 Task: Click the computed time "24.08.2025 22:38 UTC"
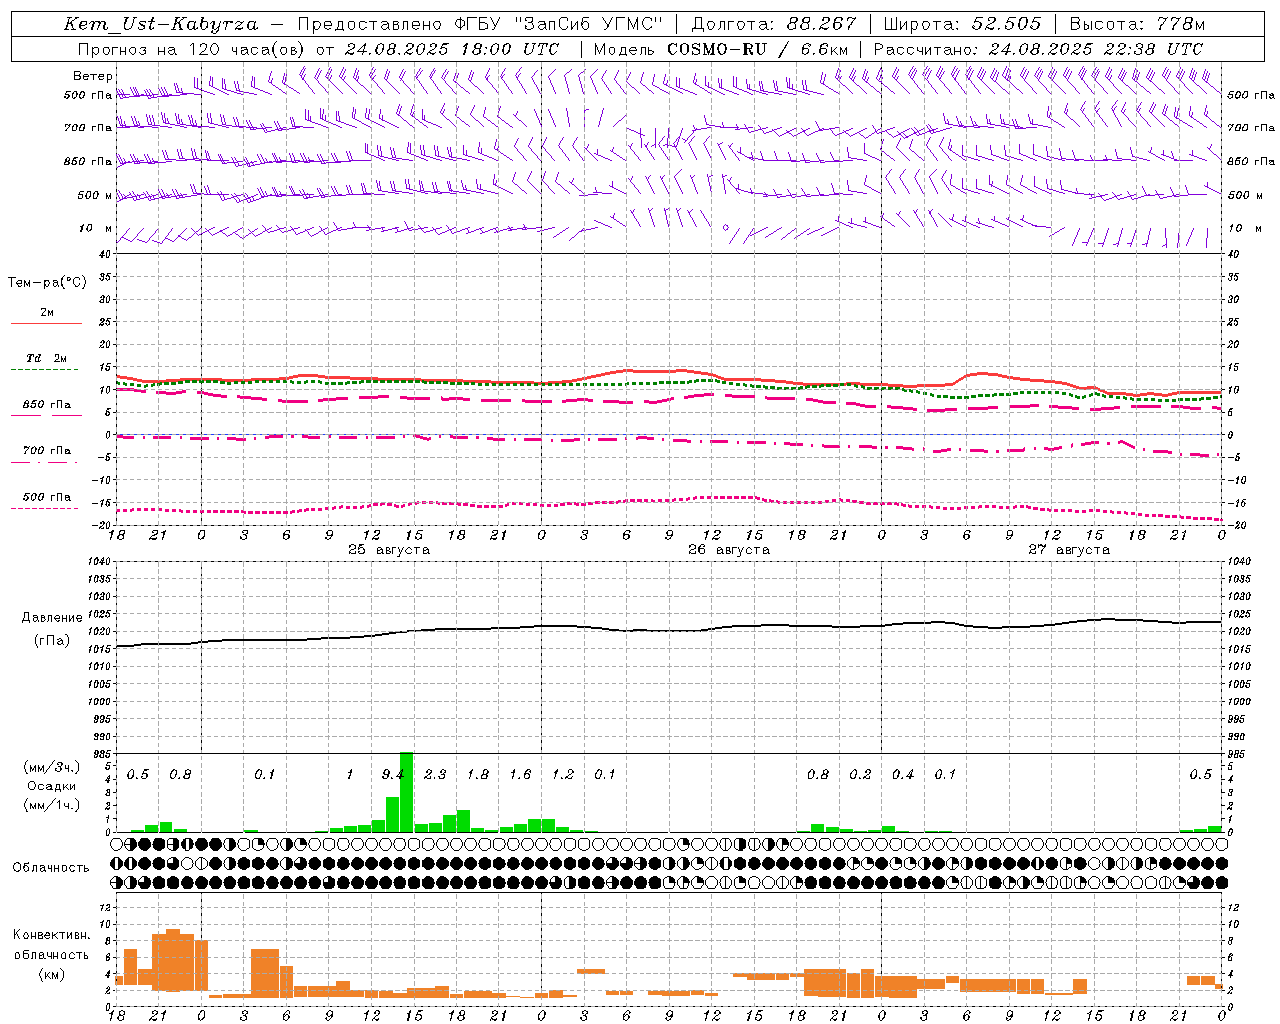(1096, 49)
